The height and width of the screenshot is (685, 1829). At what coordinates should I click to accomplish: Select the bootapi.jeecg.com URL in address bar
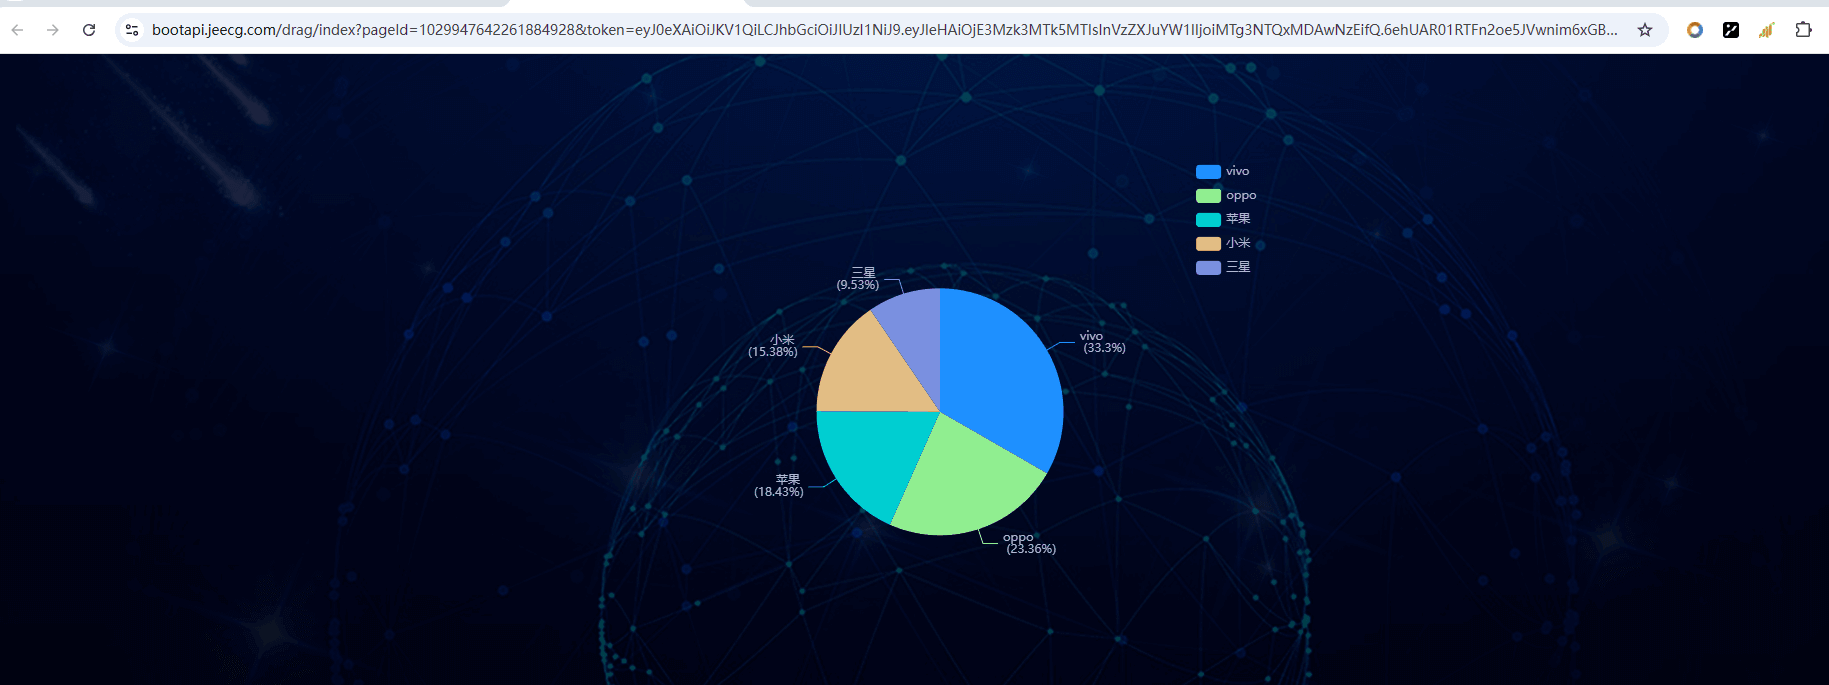coord(884,30)
